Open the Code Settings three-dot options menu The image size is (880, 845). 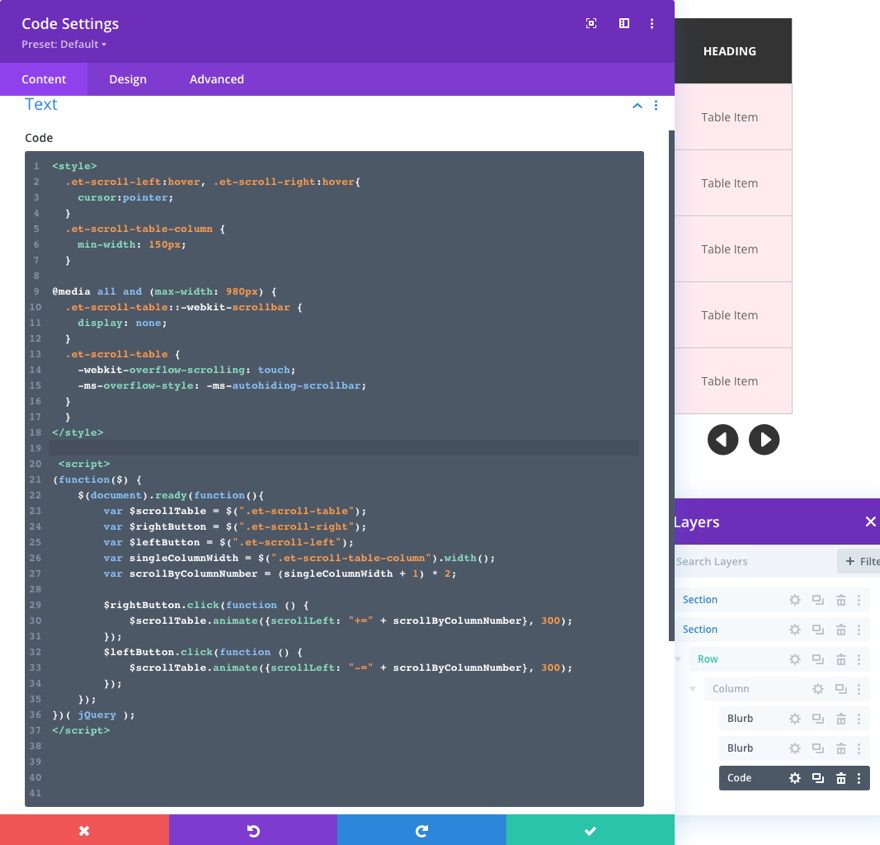[x=652, y=22]
